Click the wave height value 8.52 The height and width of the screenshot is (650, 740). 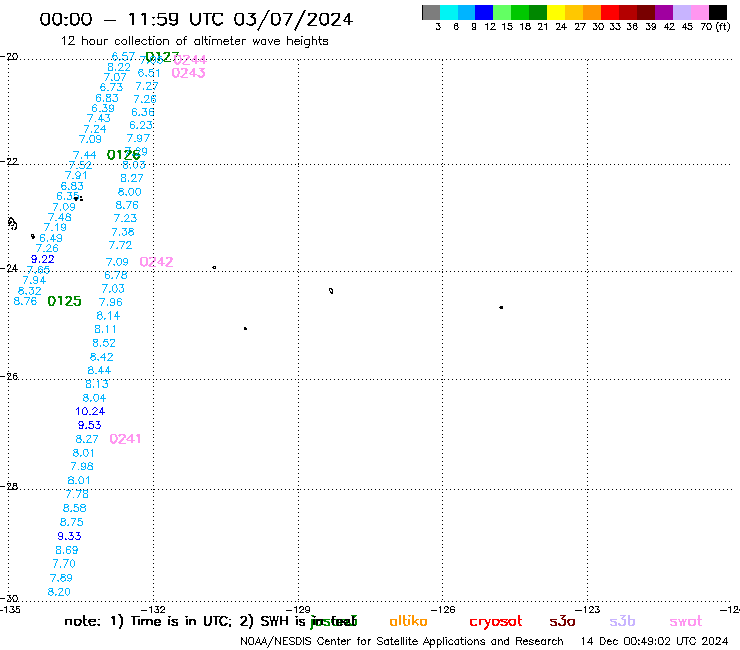tap(104, 343)
